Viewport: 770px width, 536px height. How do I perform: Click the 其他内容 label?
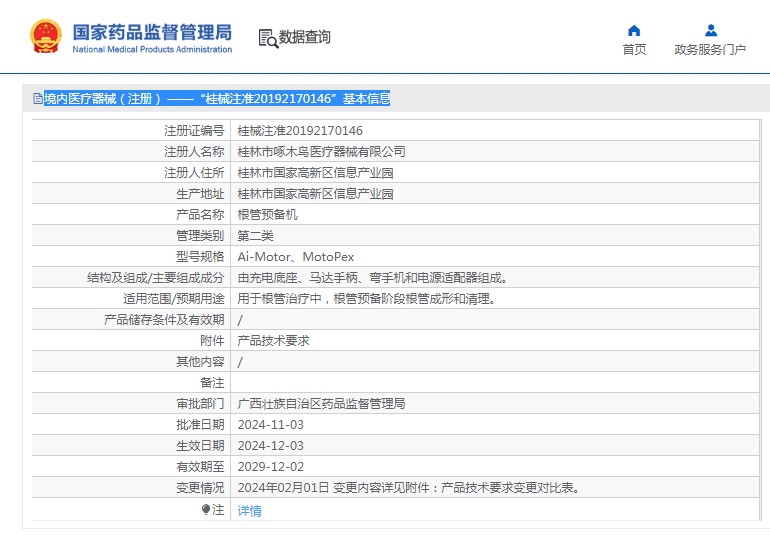point(200,362)
